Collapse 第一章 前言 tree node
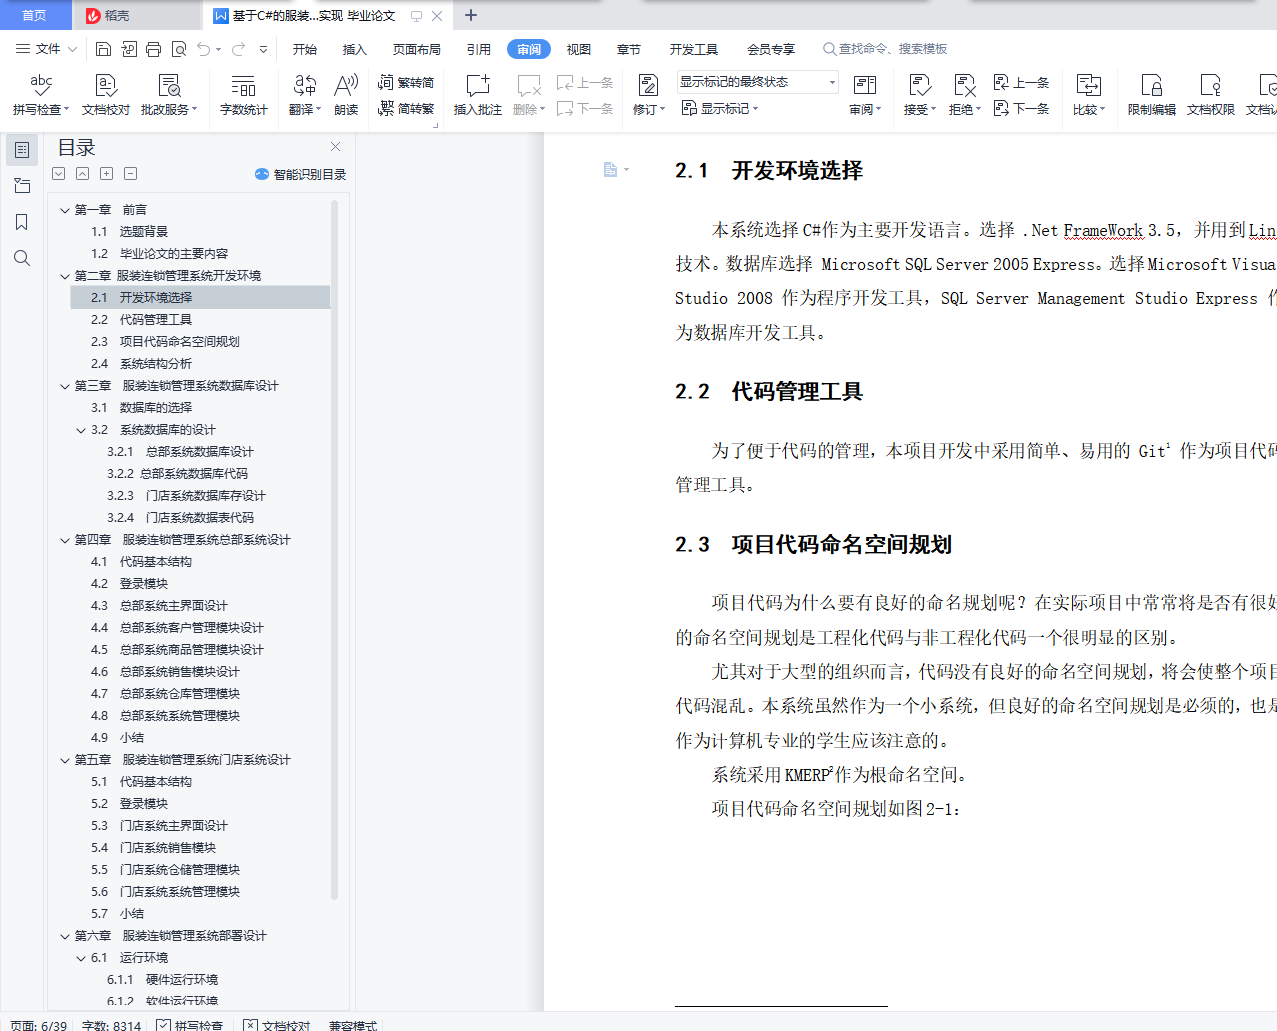This screenshot has height=1031, width=1277. pos(64,210)
